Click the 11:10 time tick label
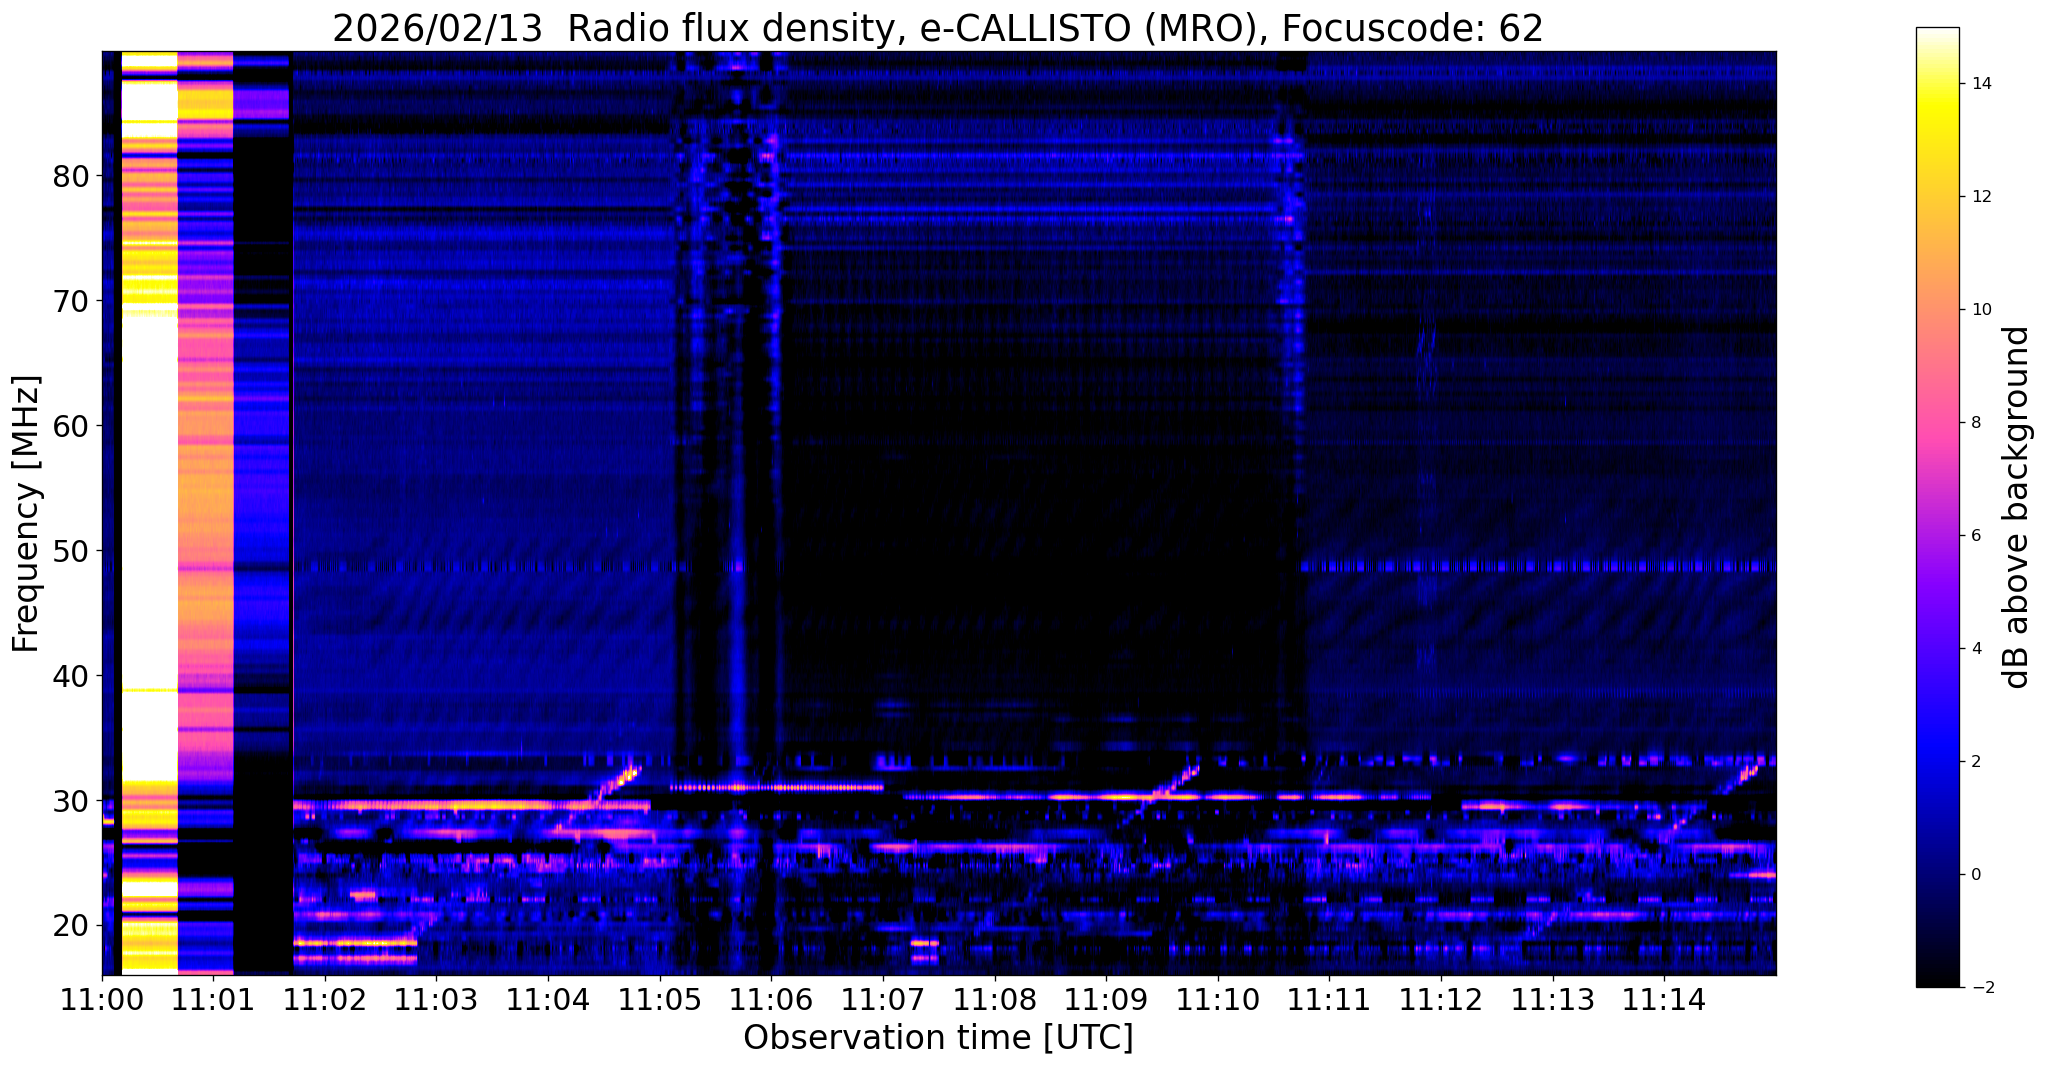 click(1218, 999)
